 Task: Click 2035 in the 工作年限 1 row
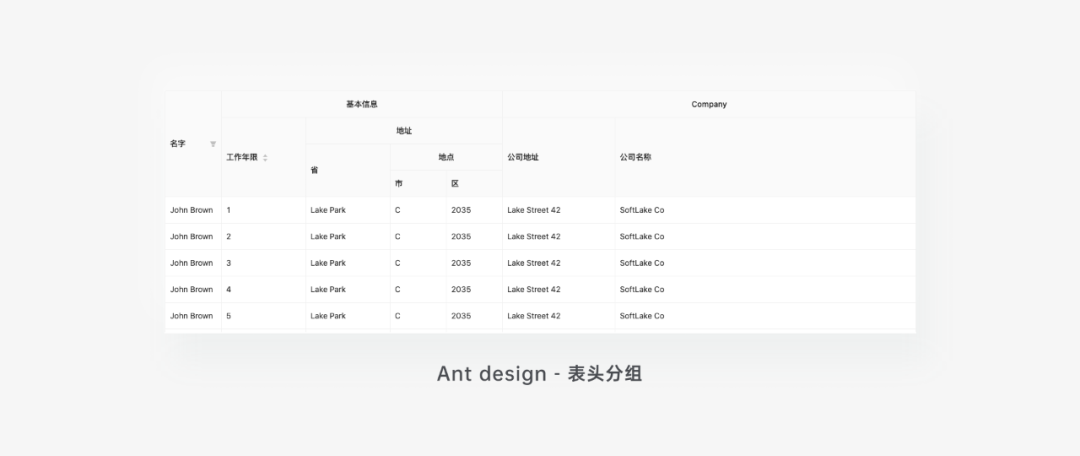(x=461, y=210)
